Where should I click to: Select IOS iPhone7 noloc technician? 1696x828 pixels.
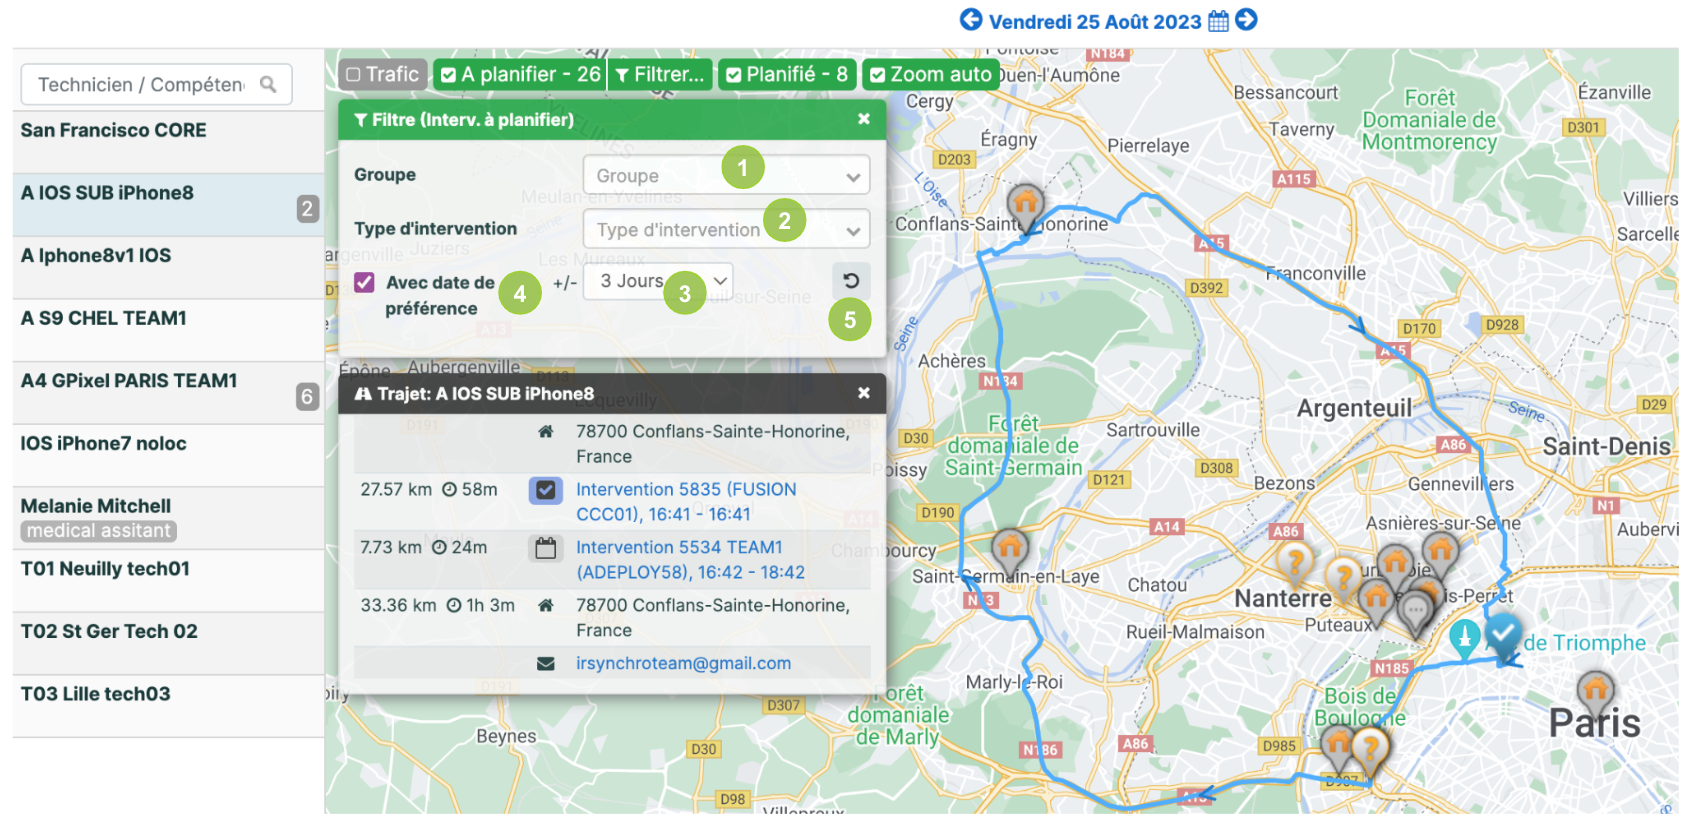[x=168, y=456]
